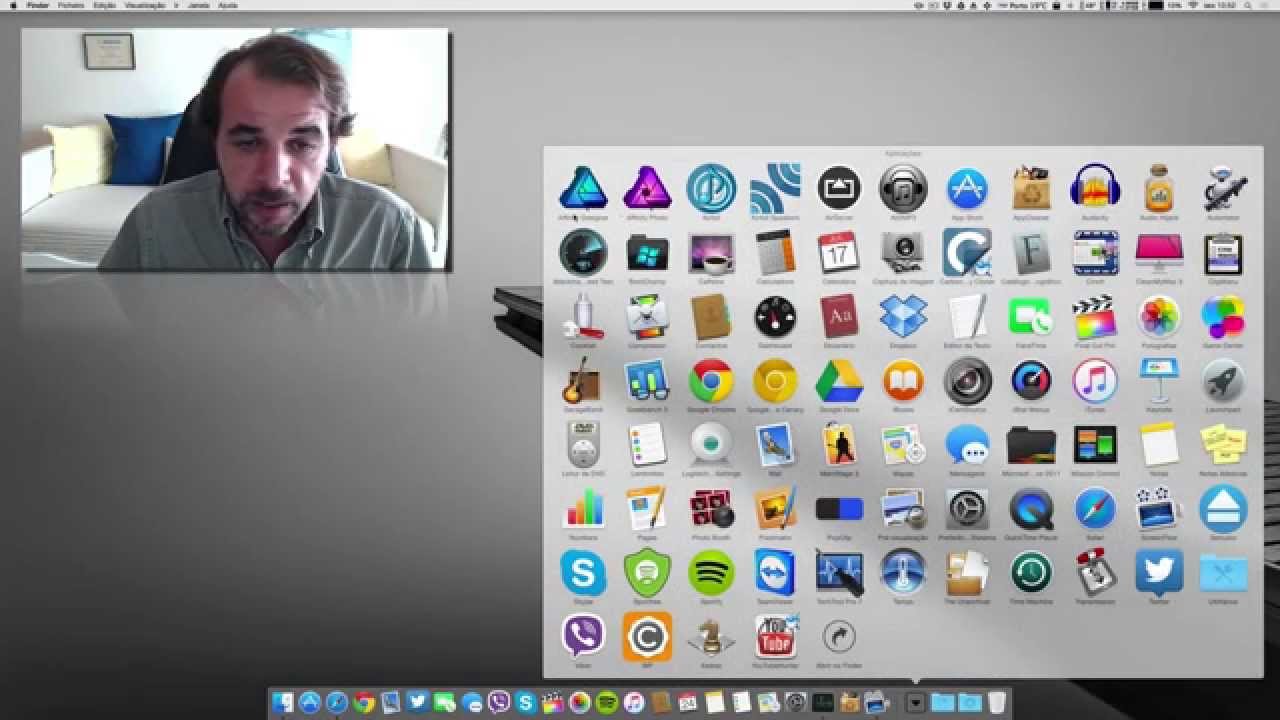
Task: Open Game Center colorful bubbles icon
Action: [x=1223, y=316]
